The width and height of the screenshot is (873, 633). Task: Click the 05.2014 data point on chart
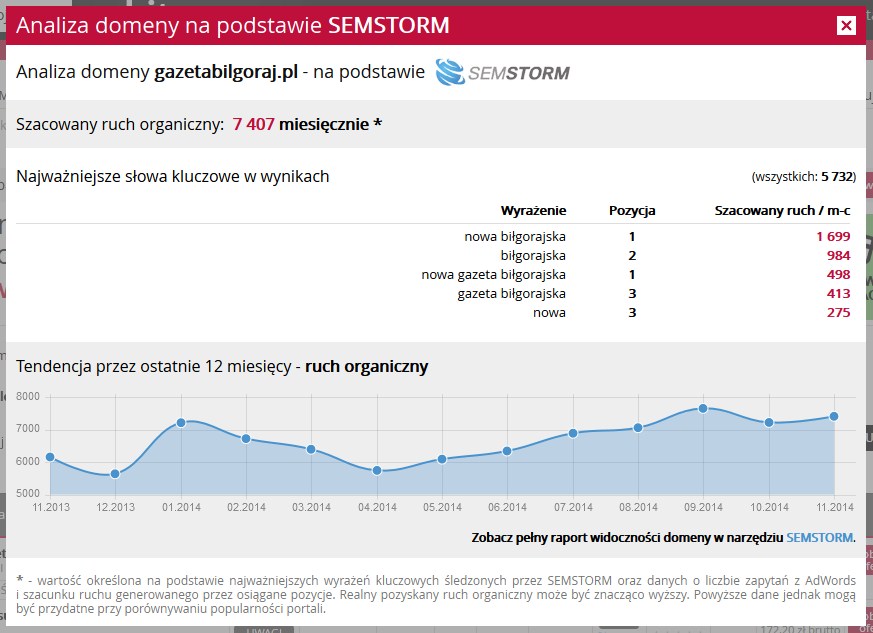pos(442,459)
